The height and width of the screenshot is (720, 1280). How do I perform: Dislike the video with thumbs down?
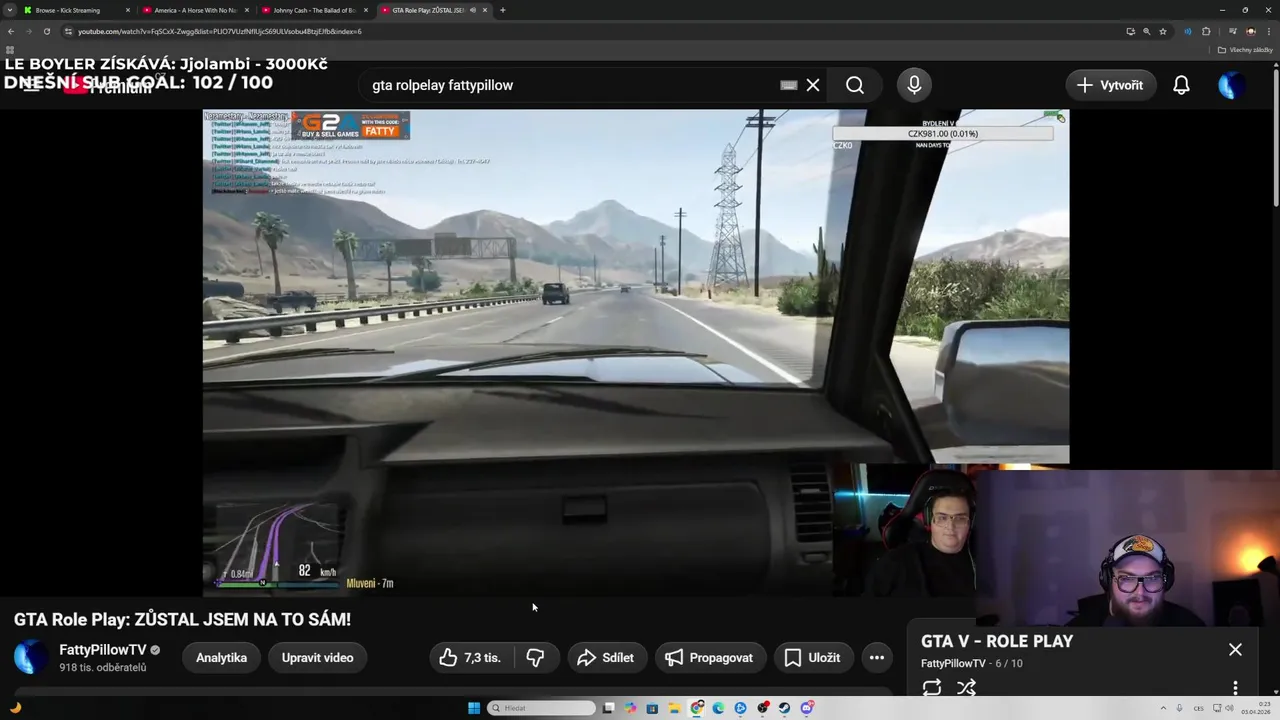535,657
